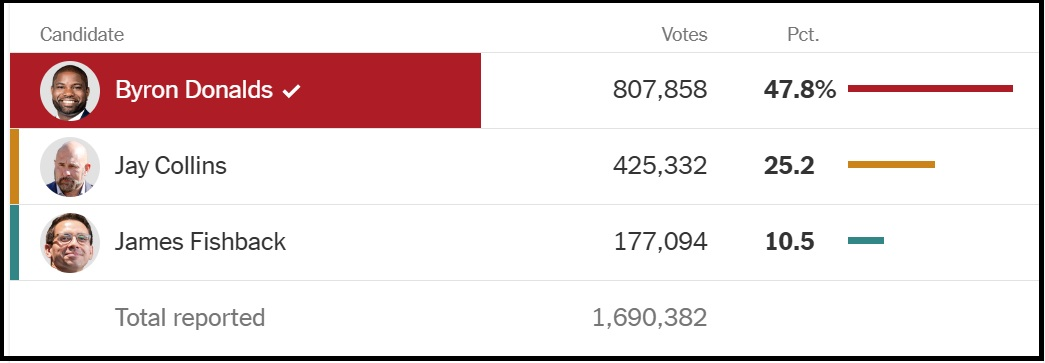Click the teal 10.5 percentage bar

click(x=866, y=240)
